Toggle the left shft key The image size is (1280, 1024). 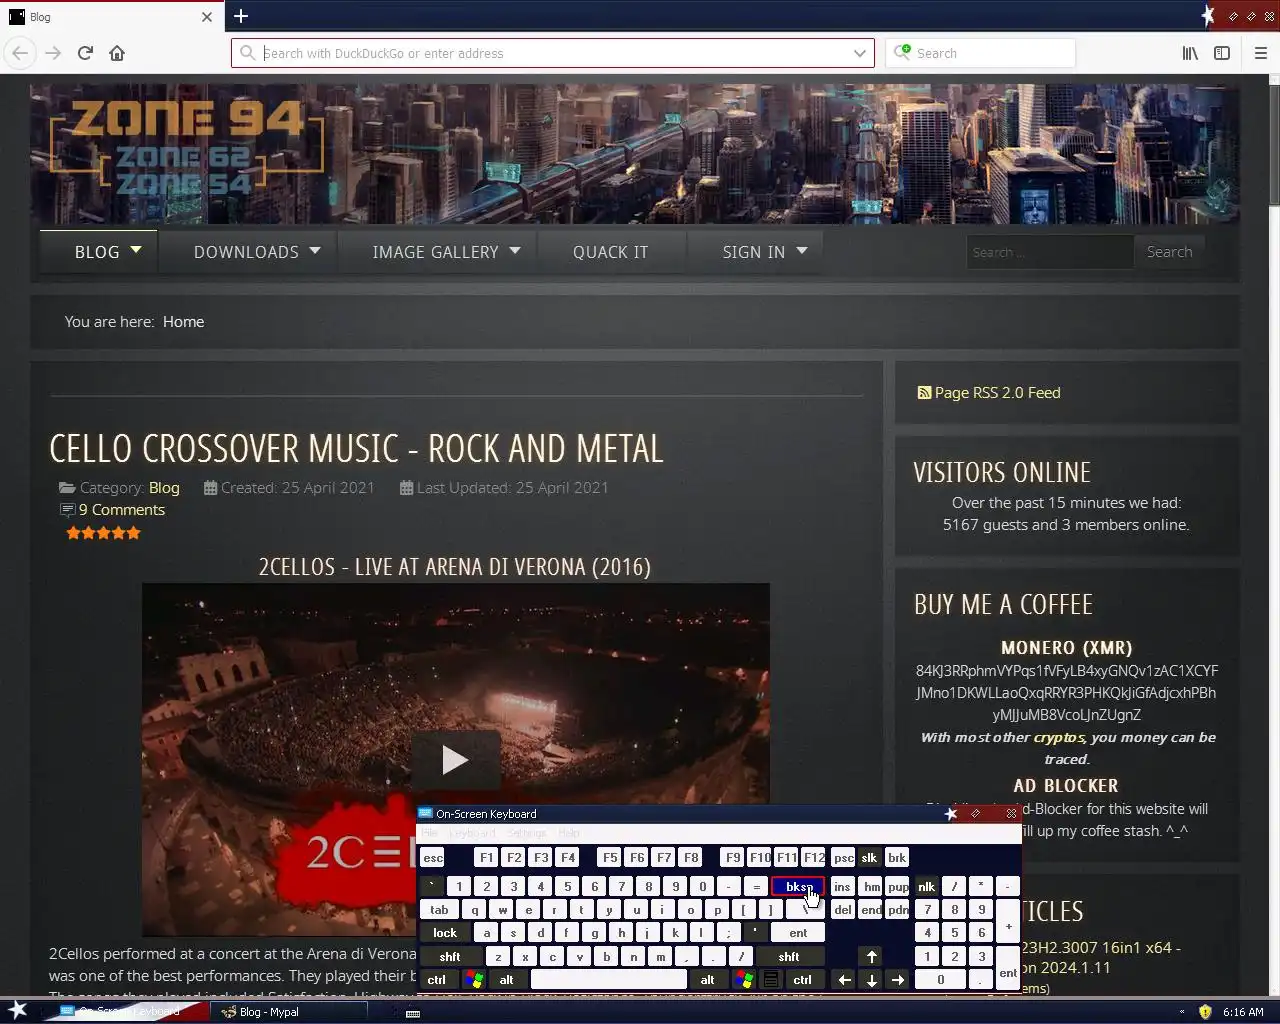pos(450,956)
